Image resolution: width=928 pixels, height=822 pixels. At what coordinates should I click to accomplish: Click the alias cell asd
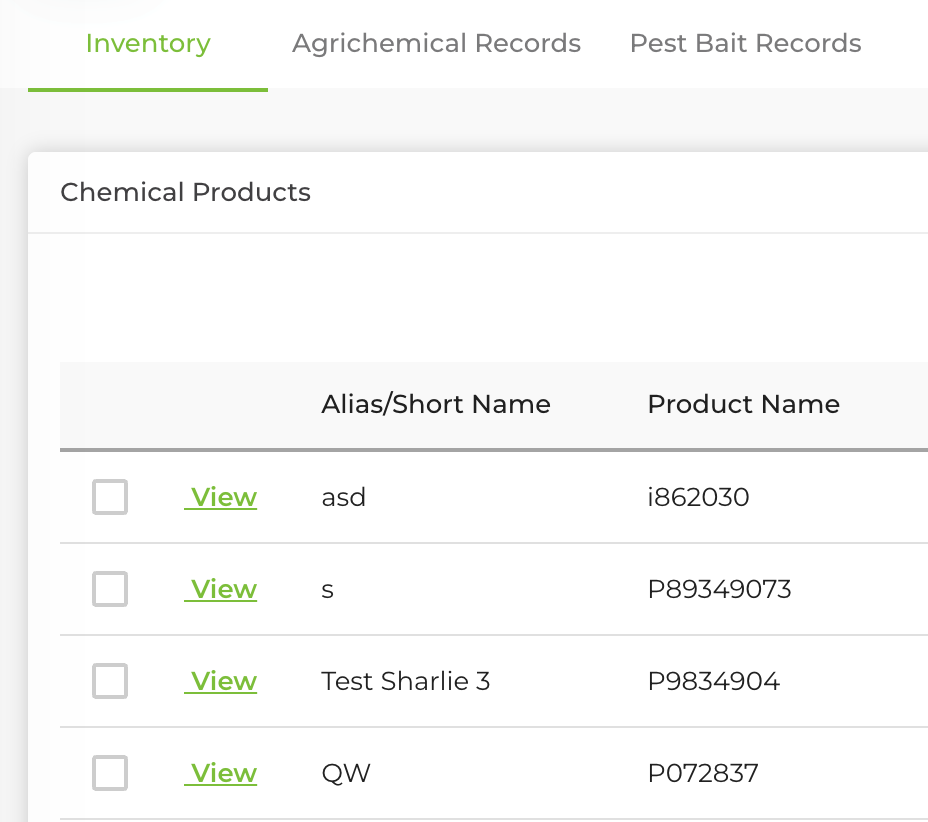[x=343, y=497]
